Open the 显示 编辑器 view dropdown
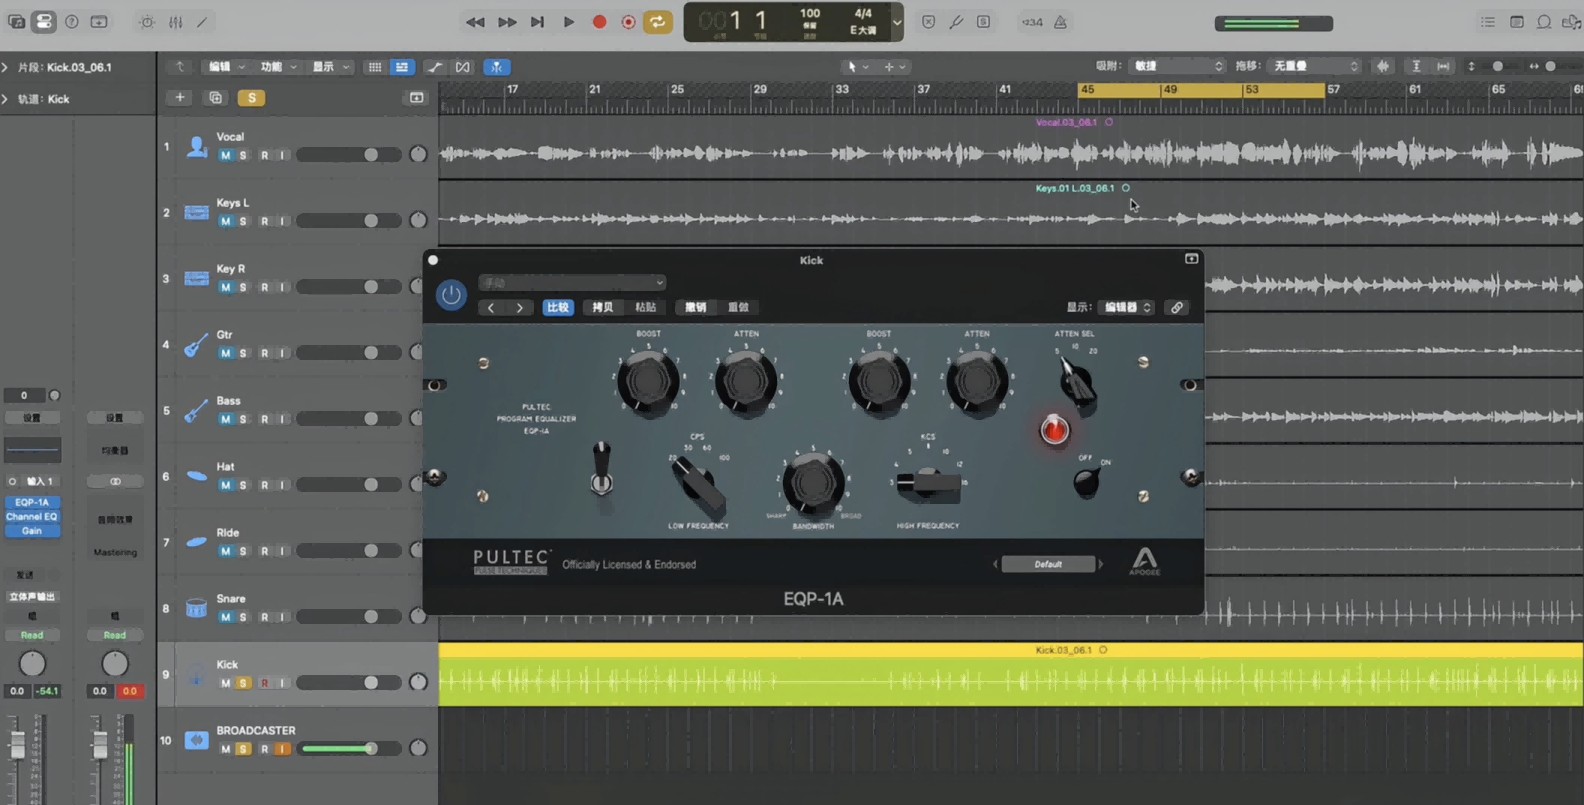Viewport: 1584px width, 805px height. (1127, 307)
